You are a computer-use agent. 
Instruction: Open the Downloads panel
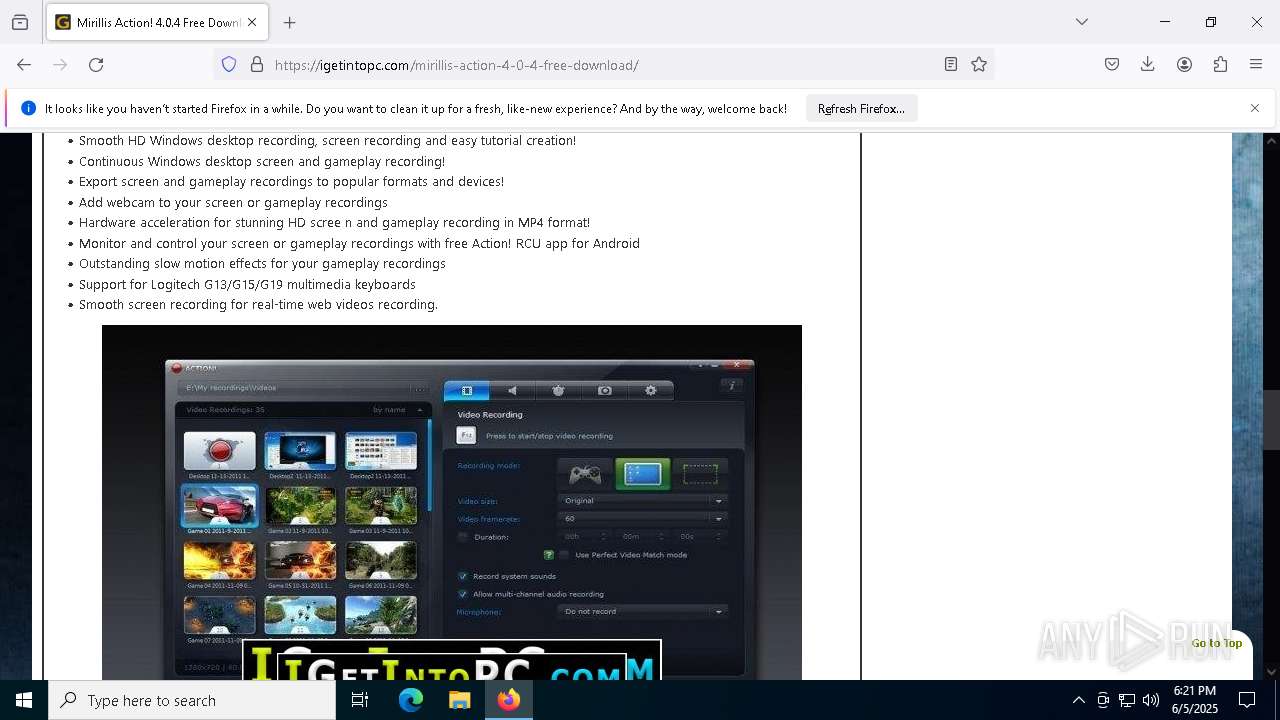(1148, 64)
